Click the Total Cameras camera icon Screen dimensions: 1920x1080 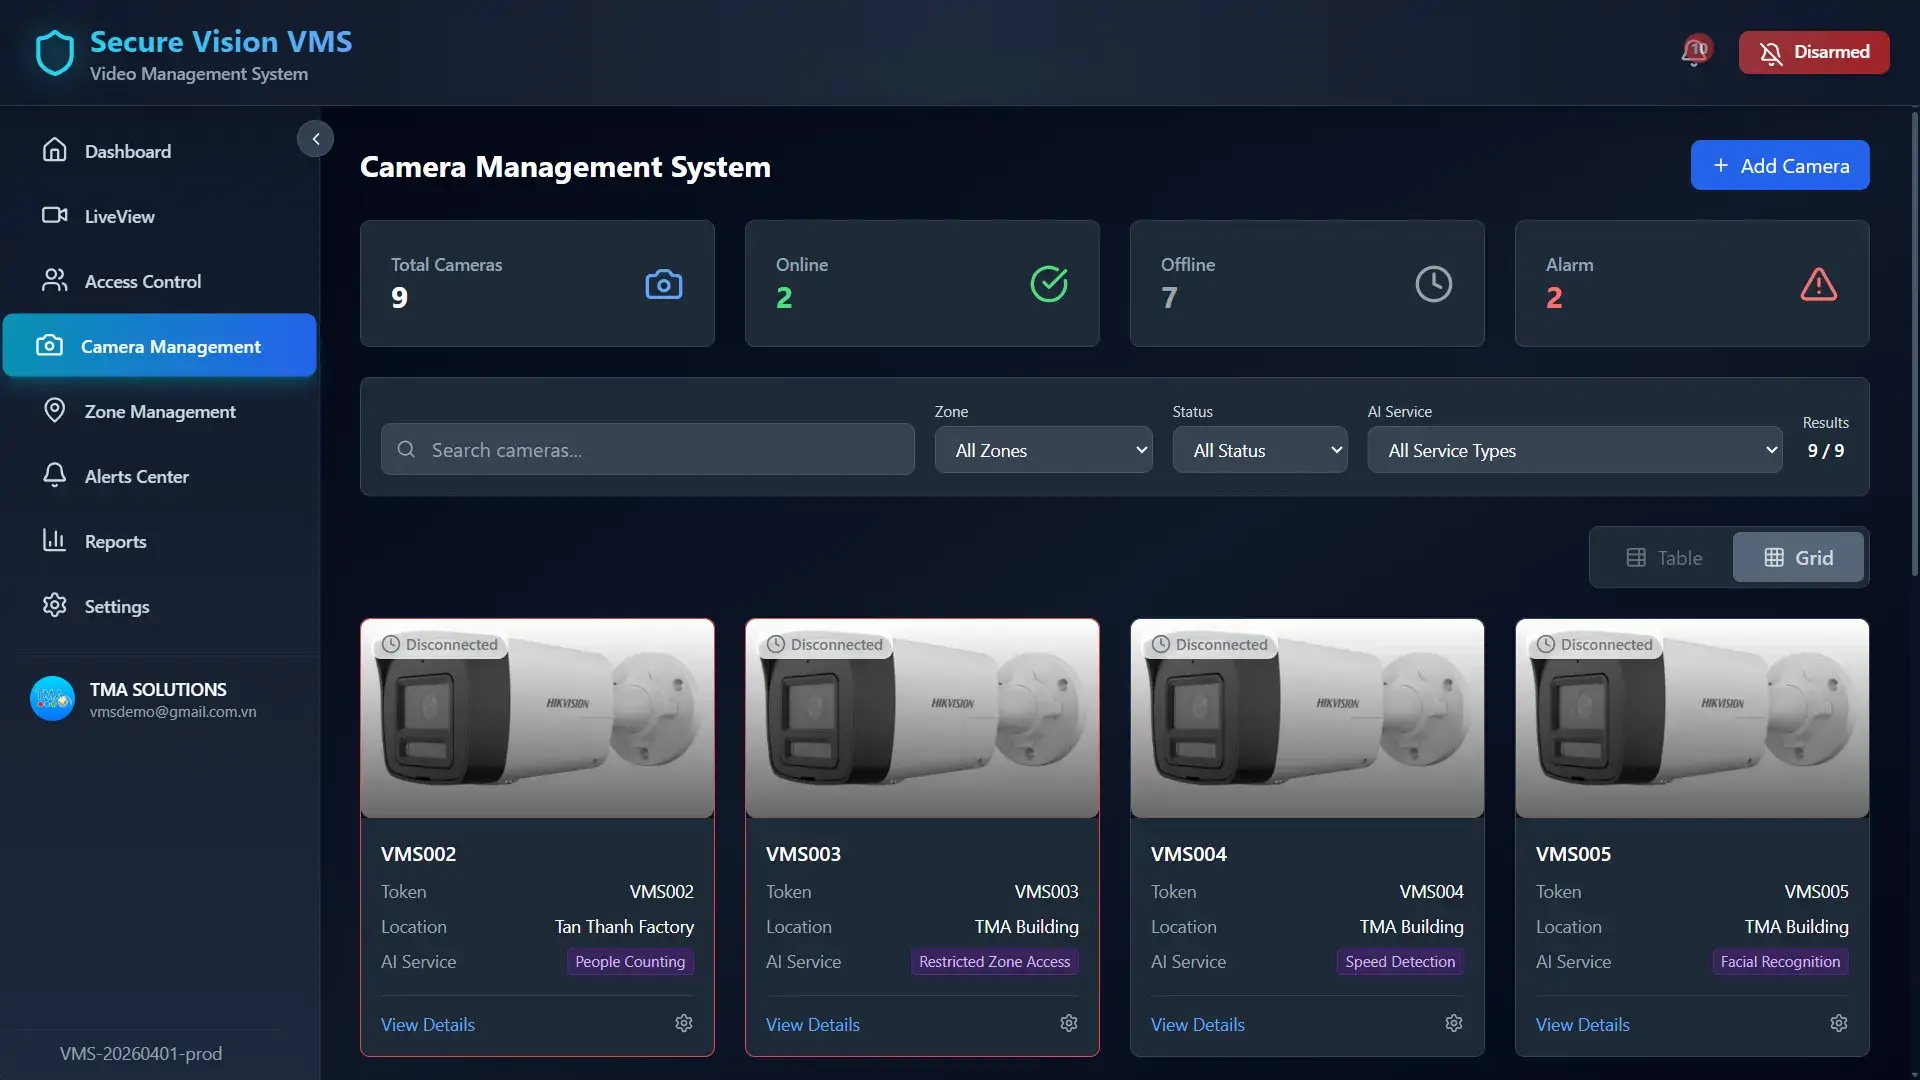(x=664, y=284)
